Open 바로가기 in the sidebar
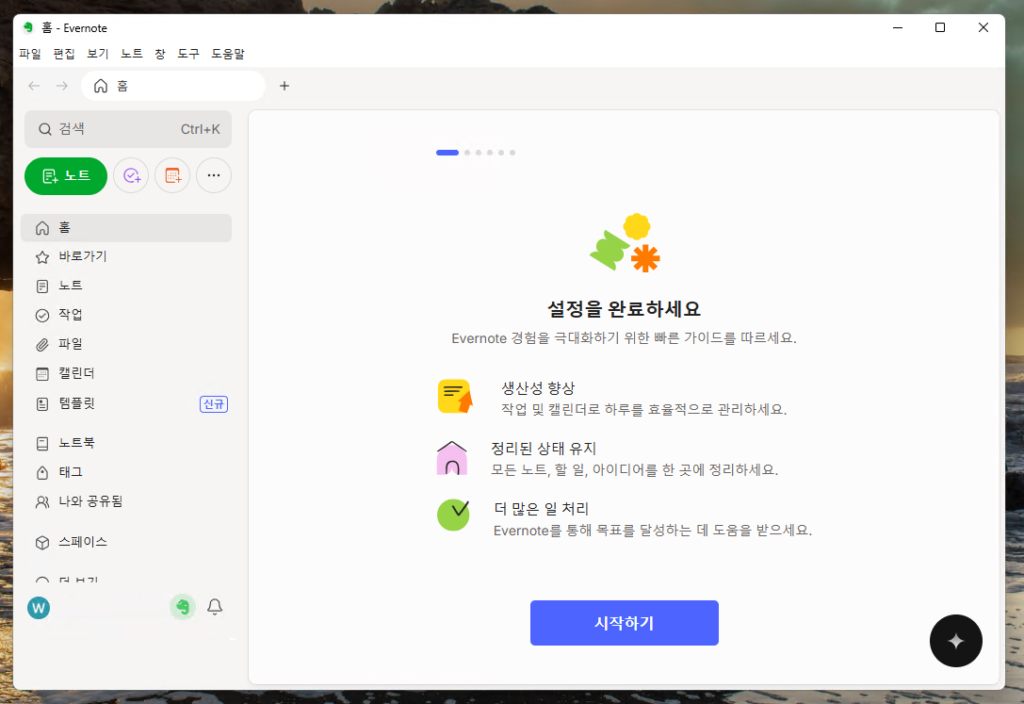This screenshot has width=1024, height=704. [82, 256]
